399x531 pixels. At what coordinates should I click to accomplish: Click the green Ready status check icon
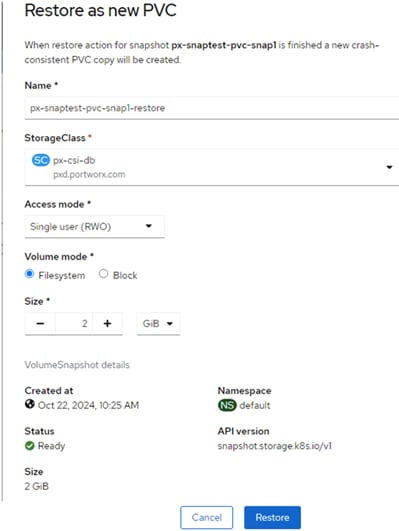(29, 446)
